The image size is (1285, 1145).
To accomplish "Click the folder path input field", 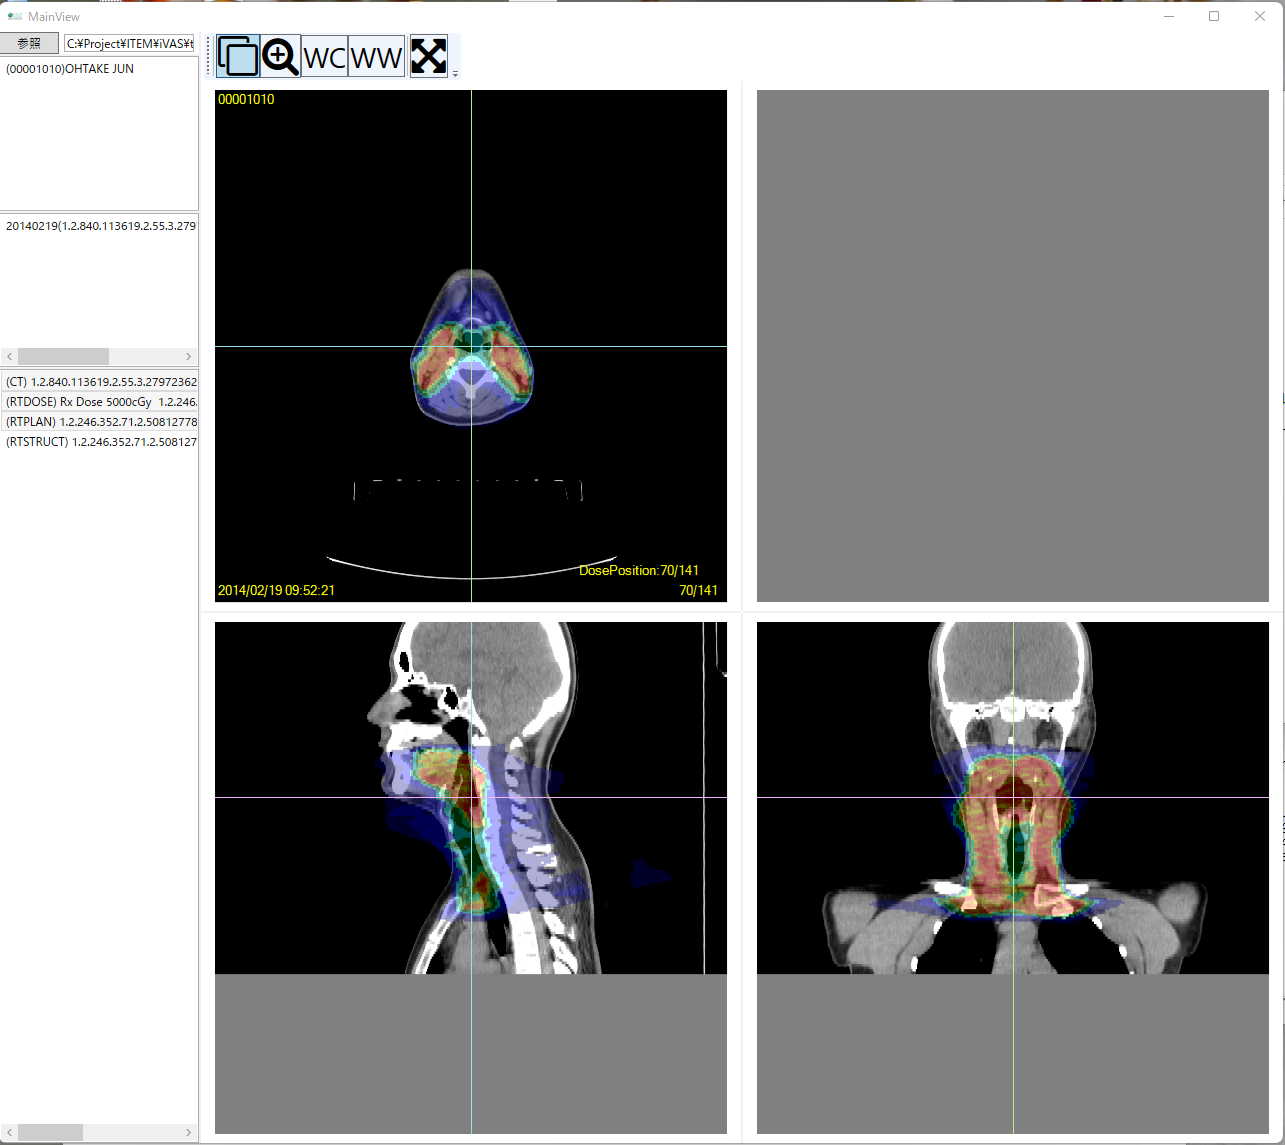I will (131, 43).
